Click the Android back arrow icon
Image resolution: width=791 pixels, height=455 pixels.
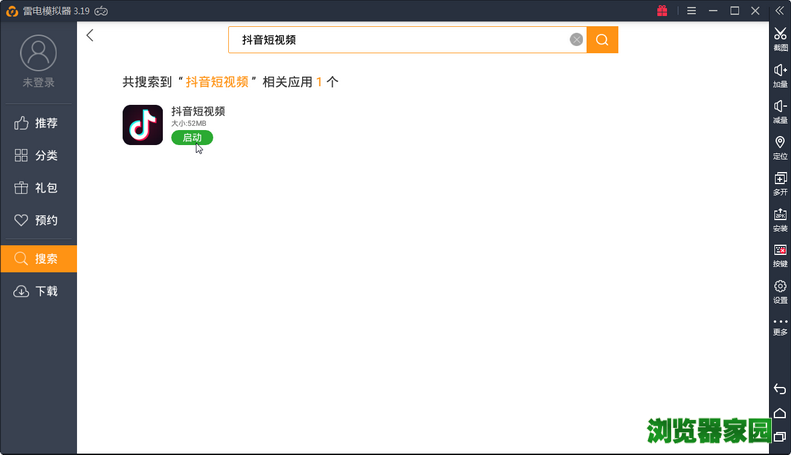pos(780,388)
